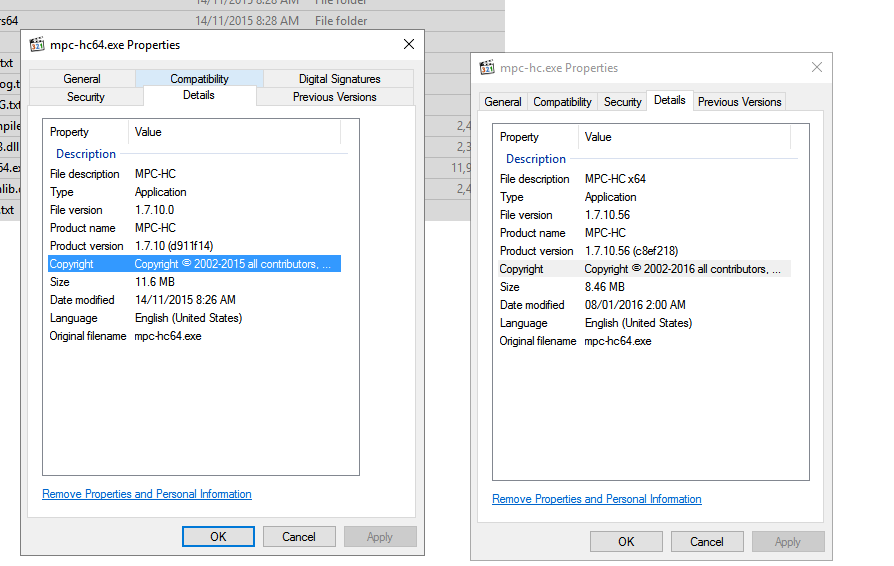Select highlighted Copyright 2002-2015 row
The width and height of the screenshot is (894, 566).
pyautogui.click(x=194, y=264)
